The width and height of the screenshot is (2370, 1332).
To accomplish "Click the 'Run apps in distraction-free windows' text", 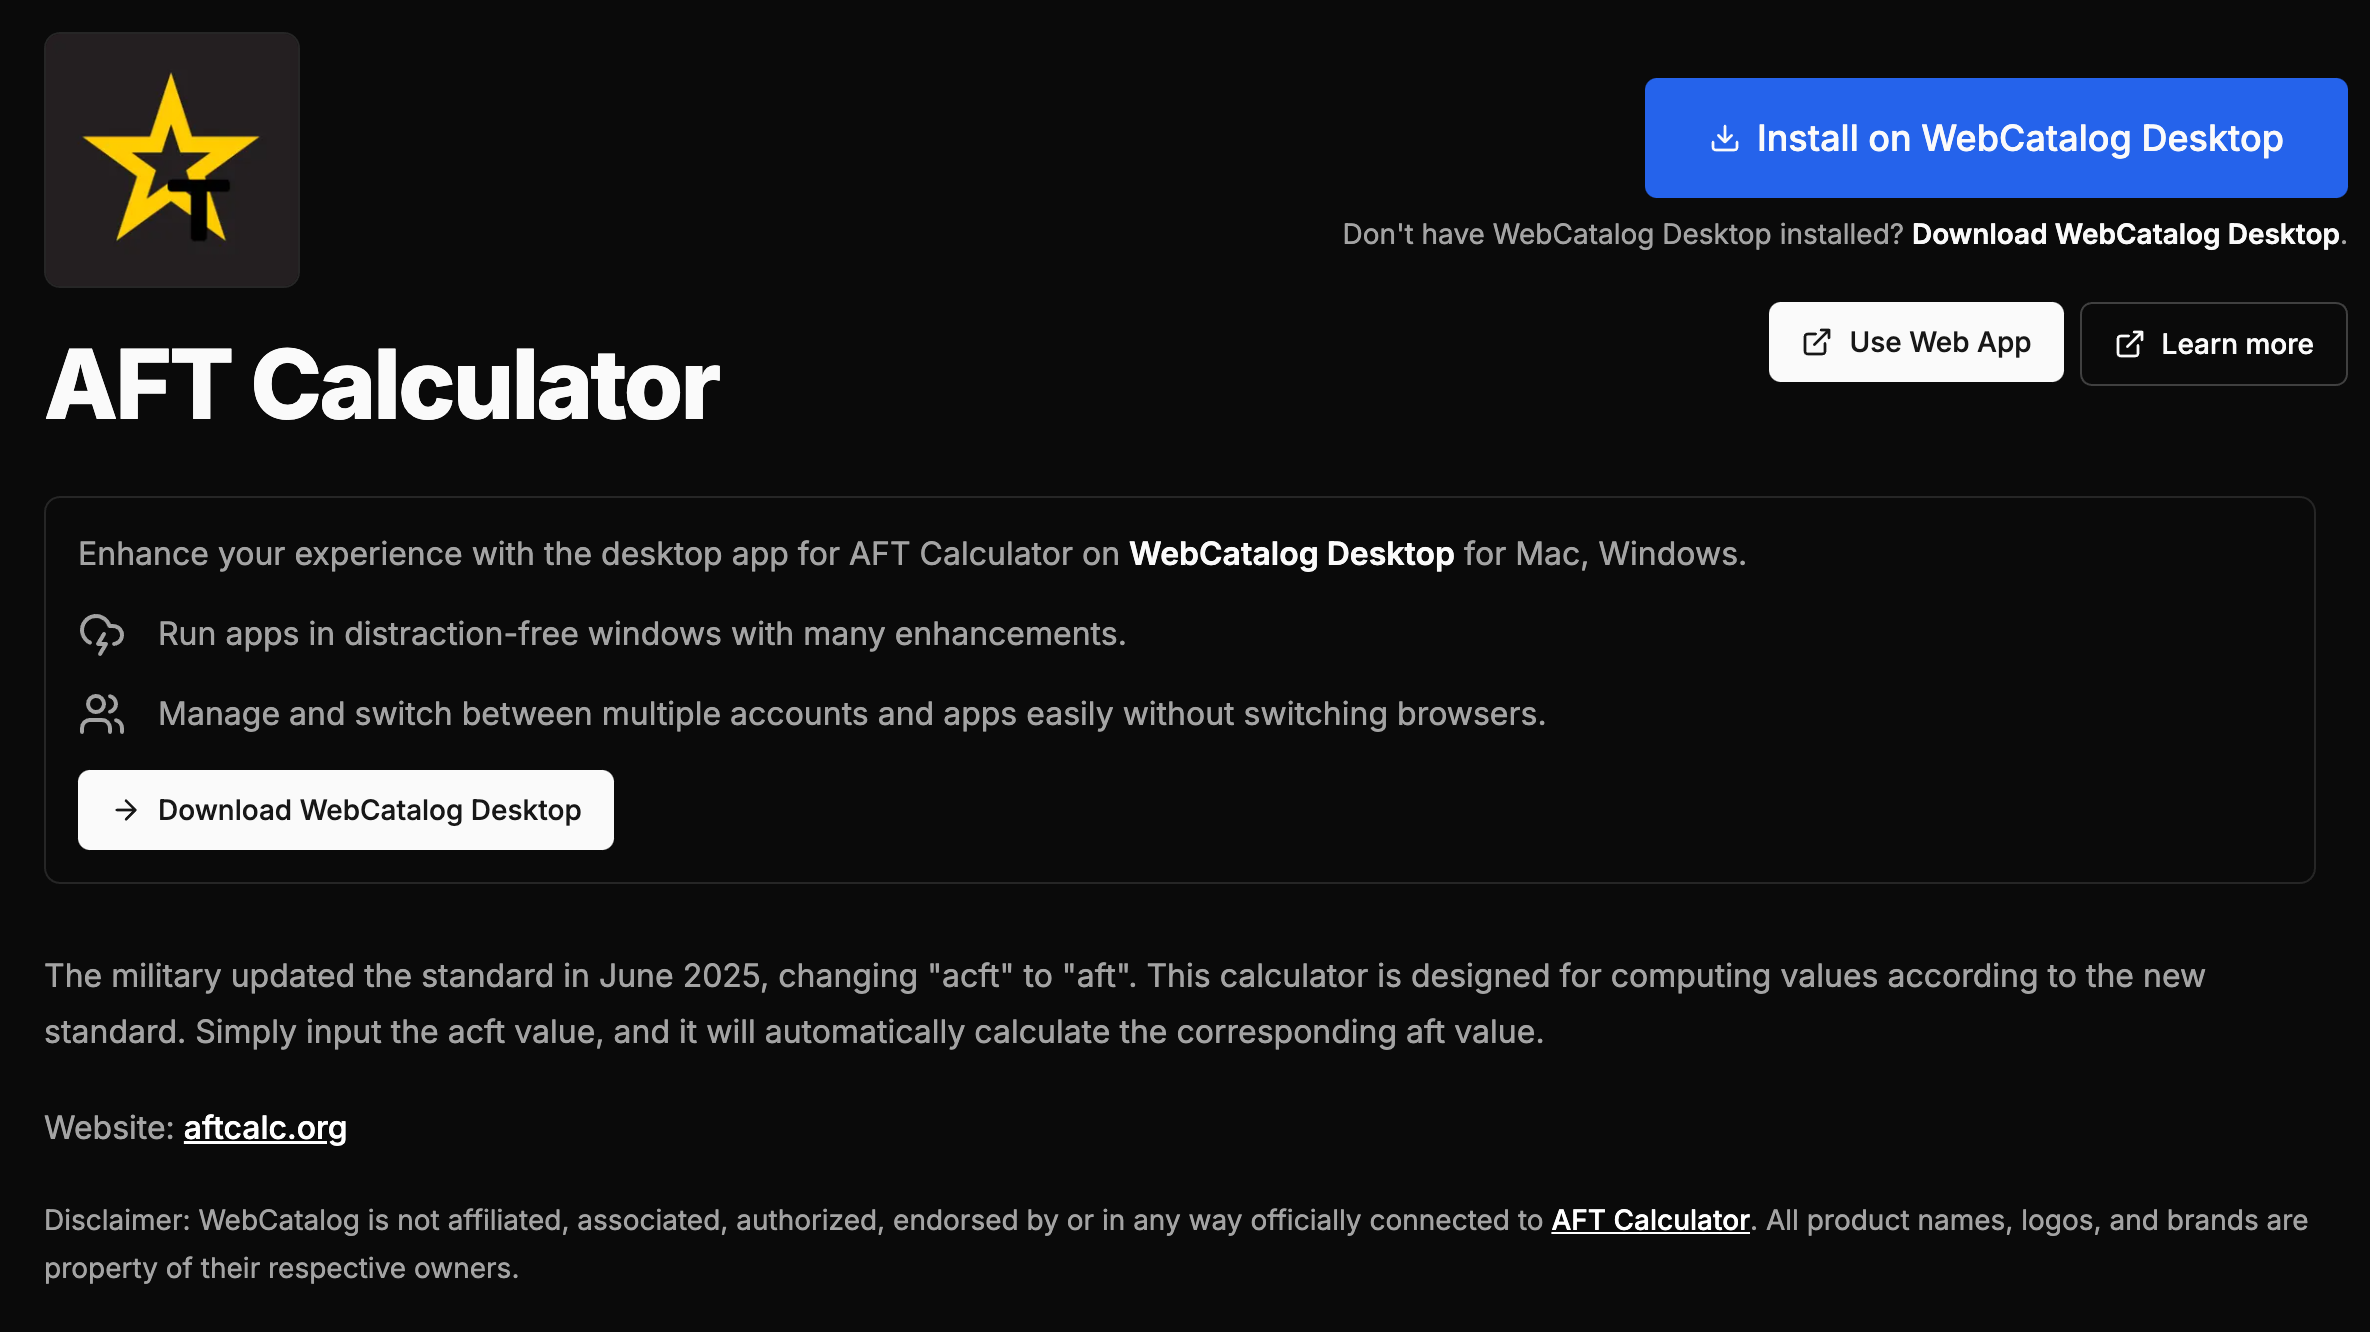I will pos(642,634).
